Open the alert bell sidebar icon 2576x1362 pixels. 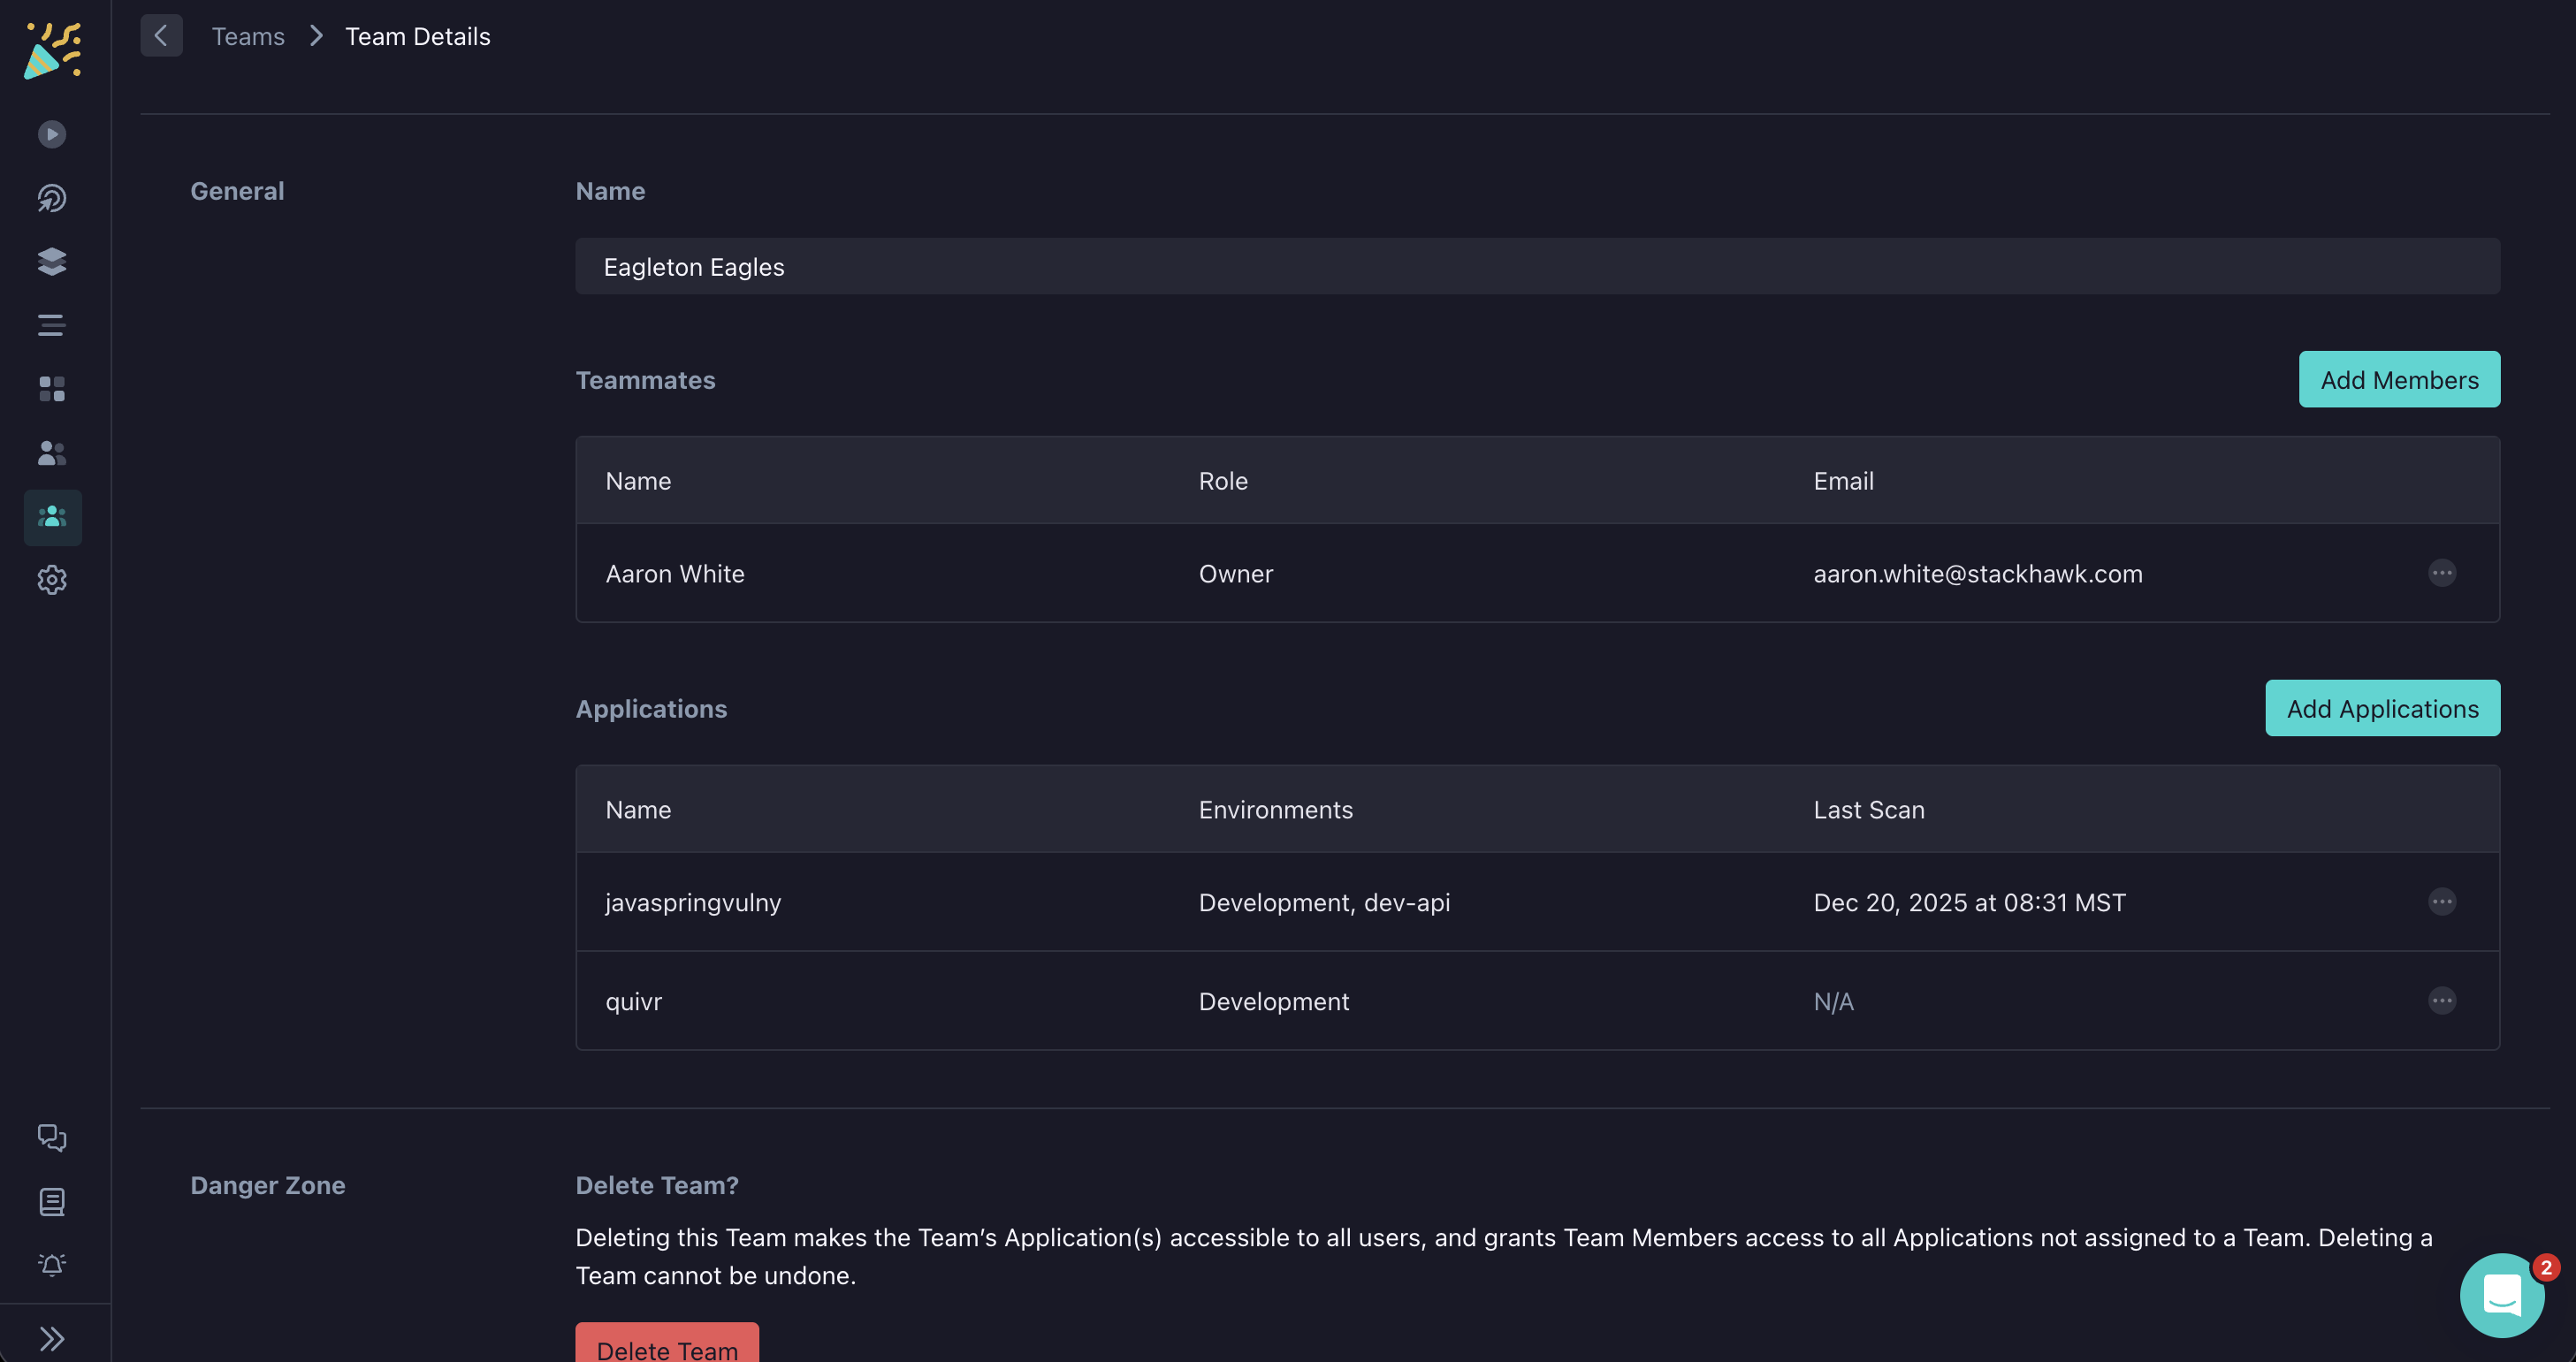pos(52,1265)
